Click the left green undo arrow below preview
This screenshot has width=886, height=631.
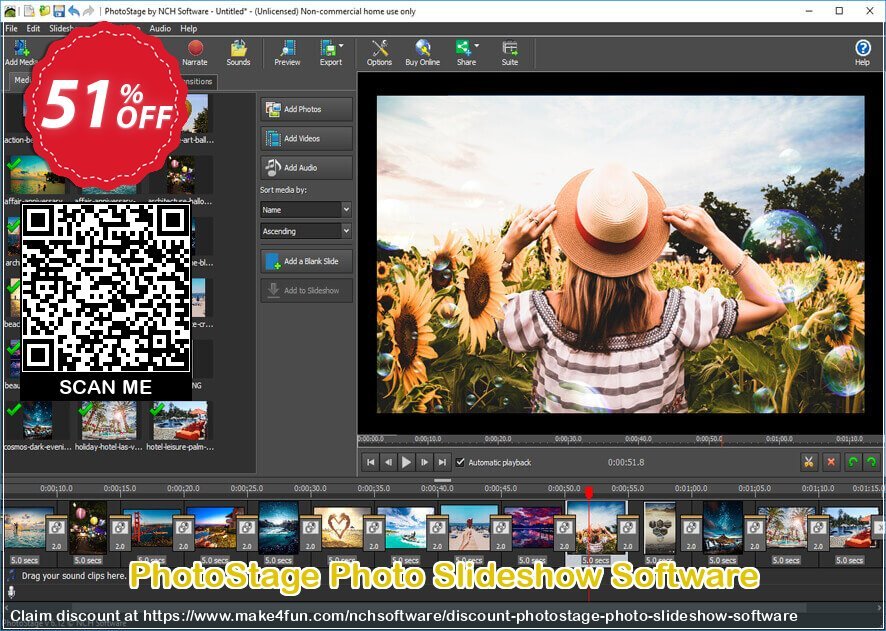pyautogui.click(x=853, y=462)
